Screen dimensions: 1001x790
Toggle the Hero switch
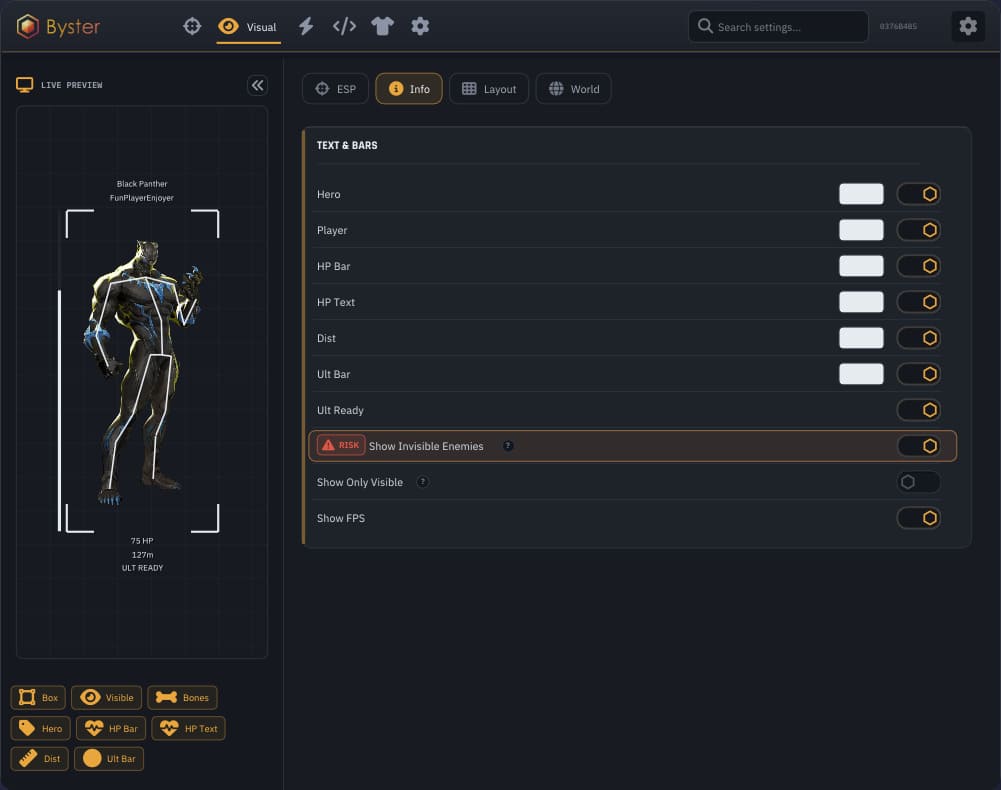[x=919, y=194]
